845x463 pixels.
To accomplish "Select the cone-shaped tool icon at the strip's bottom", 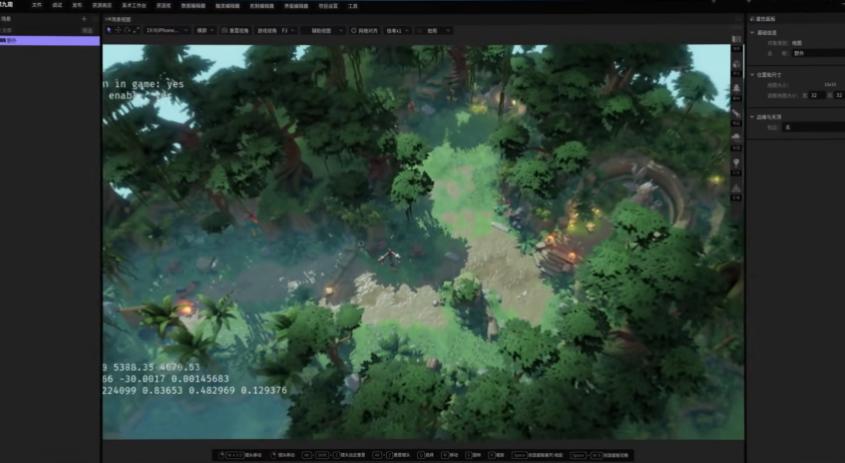I will click(736, 190).
